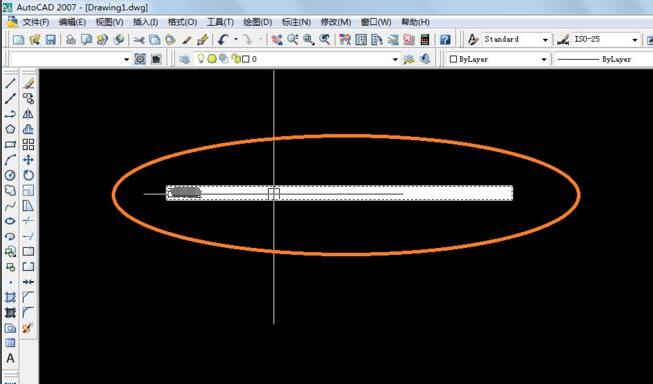Select the Line draw tool
Screen dimensions: 653x384
10,83
